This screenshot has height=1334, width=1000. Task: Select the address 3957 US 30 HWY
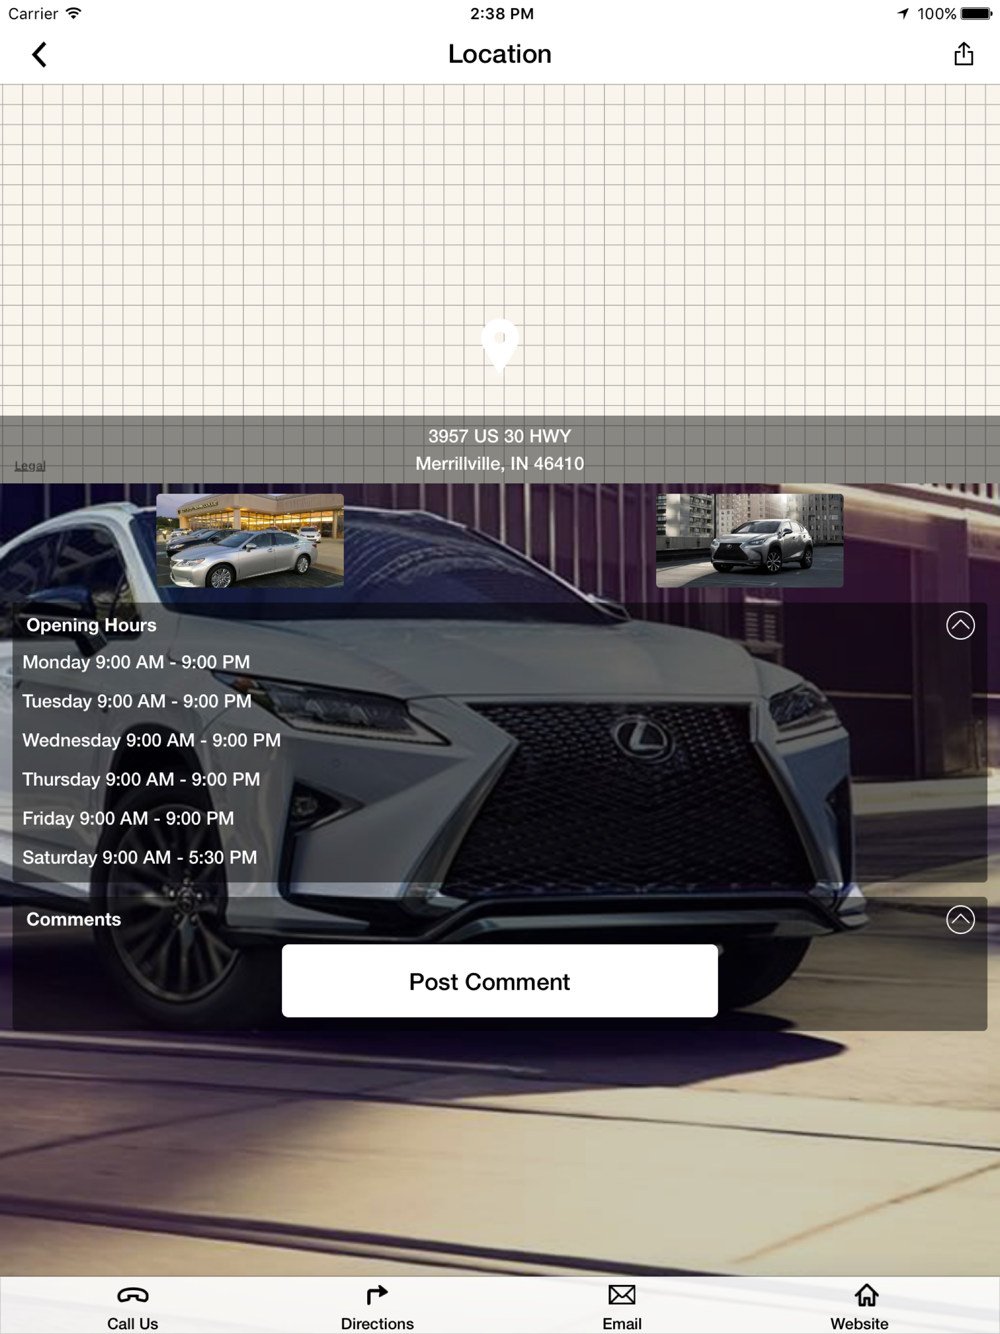click(x=500, y=436)
